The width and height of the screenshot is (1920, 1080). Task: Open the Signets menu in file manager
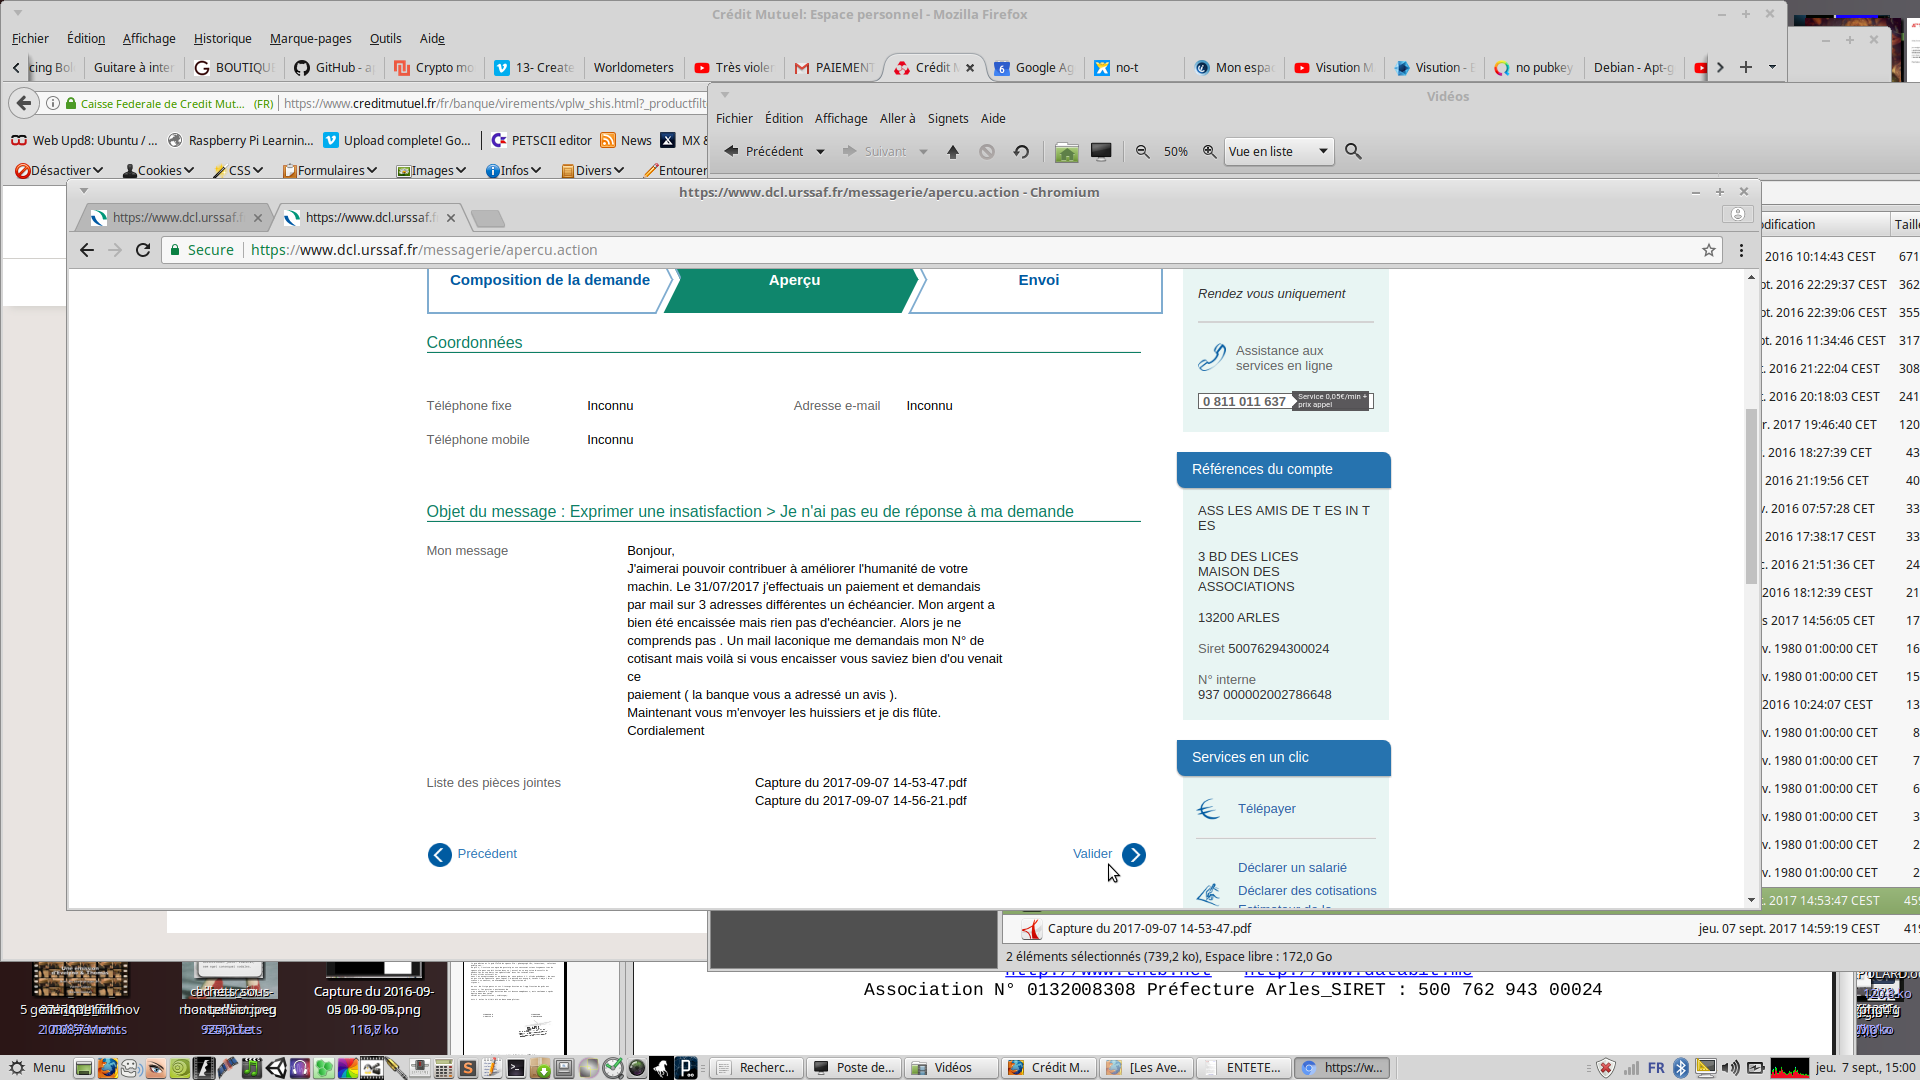947,119
